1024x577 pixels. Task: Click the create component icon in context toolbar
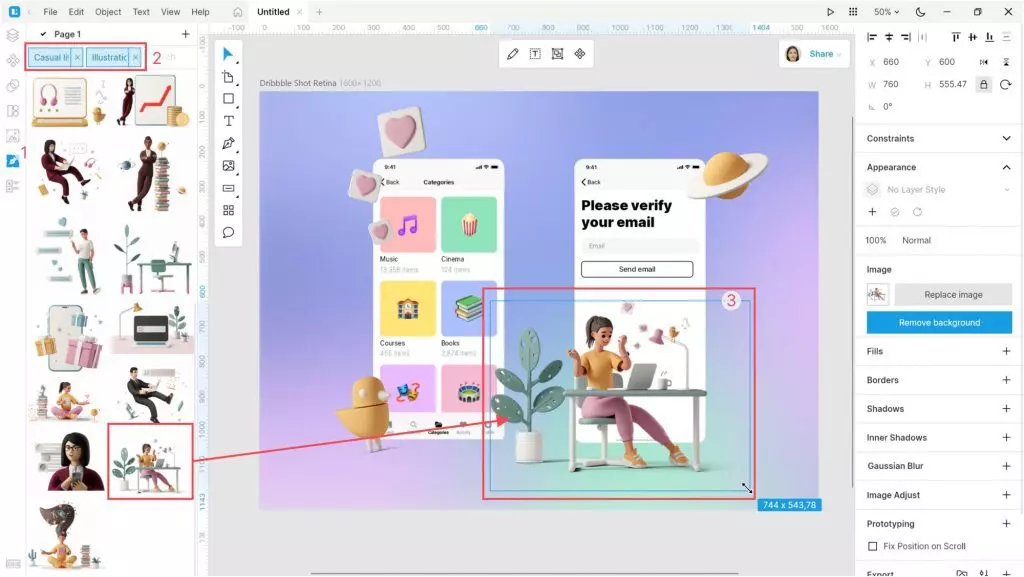tap(580, 54)
